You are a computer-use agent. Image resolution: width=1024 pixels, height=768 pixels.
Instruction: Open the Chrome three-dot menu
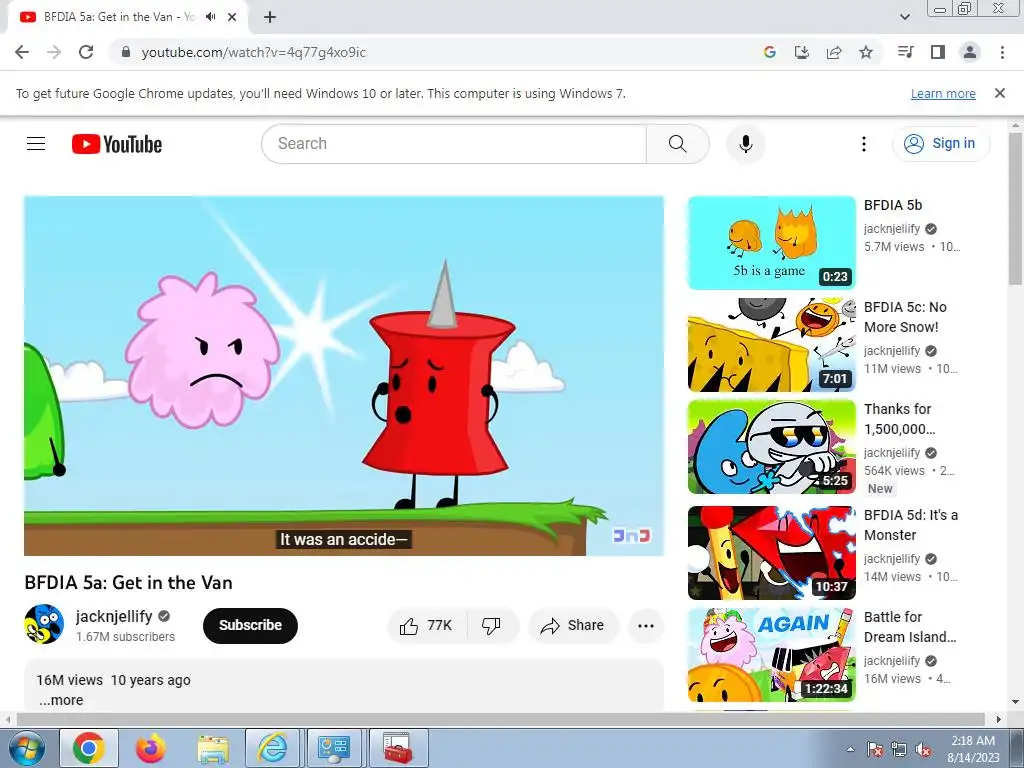point(1002,52)
